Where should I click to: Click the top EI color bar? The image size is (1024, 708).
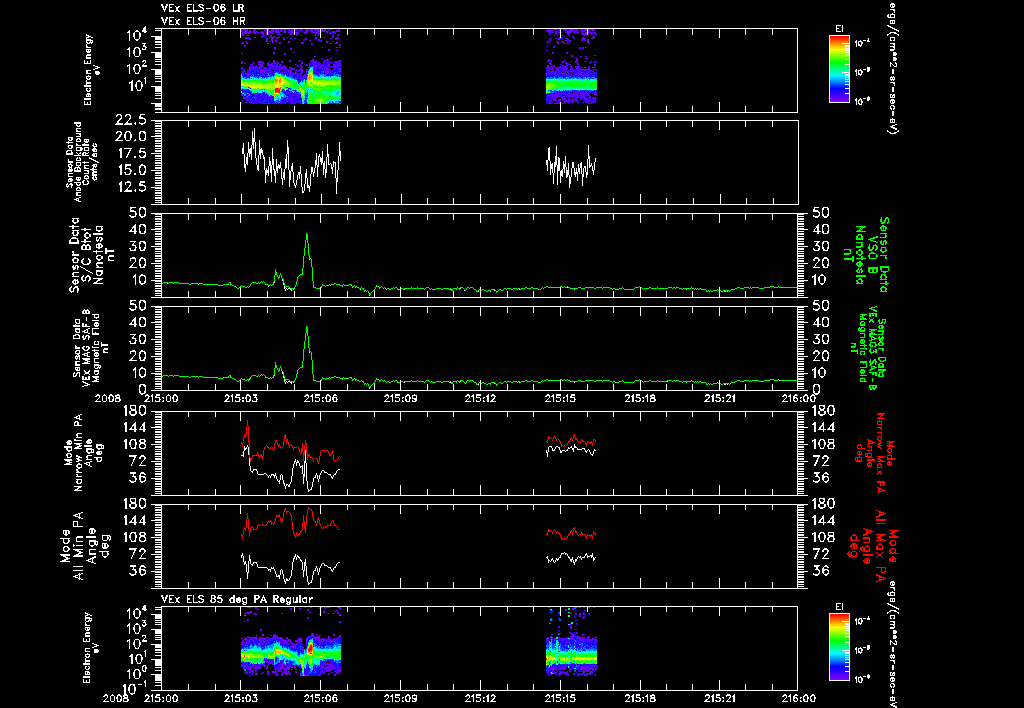(x=839, y=69)
